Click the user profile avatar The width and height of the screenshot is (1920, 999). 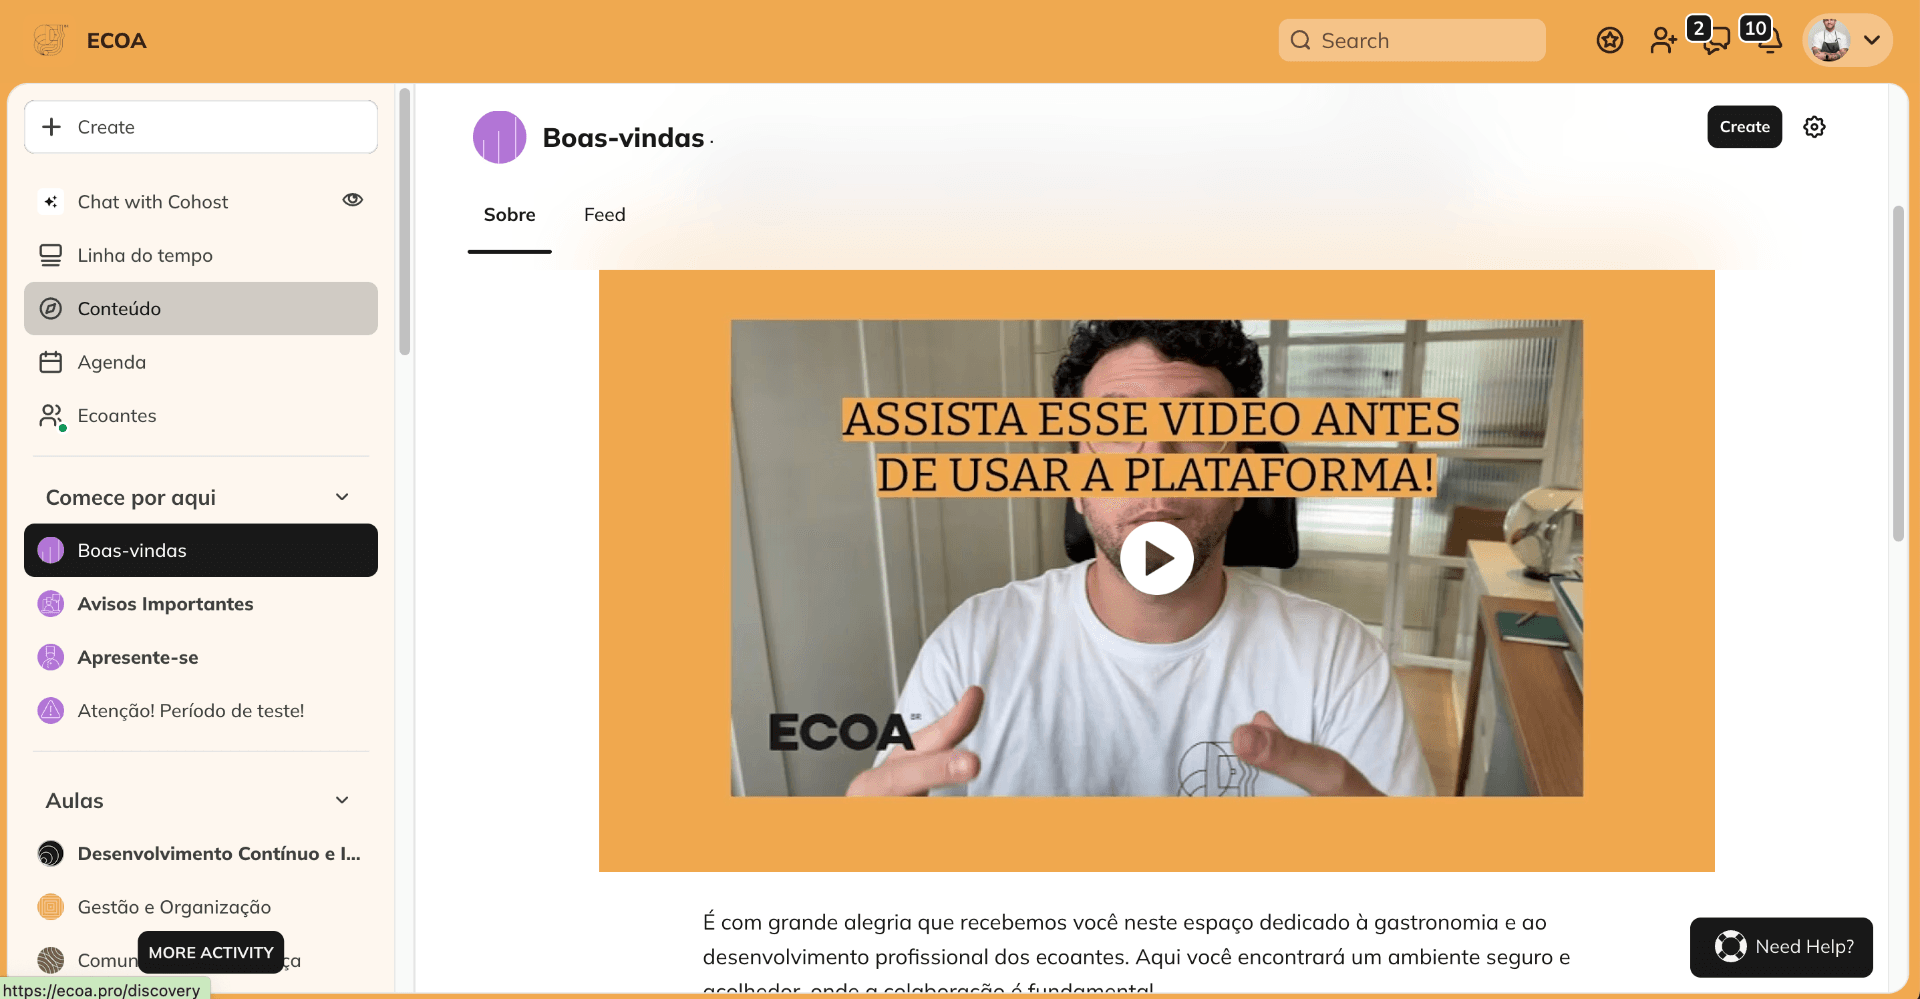coord(1830,40)
